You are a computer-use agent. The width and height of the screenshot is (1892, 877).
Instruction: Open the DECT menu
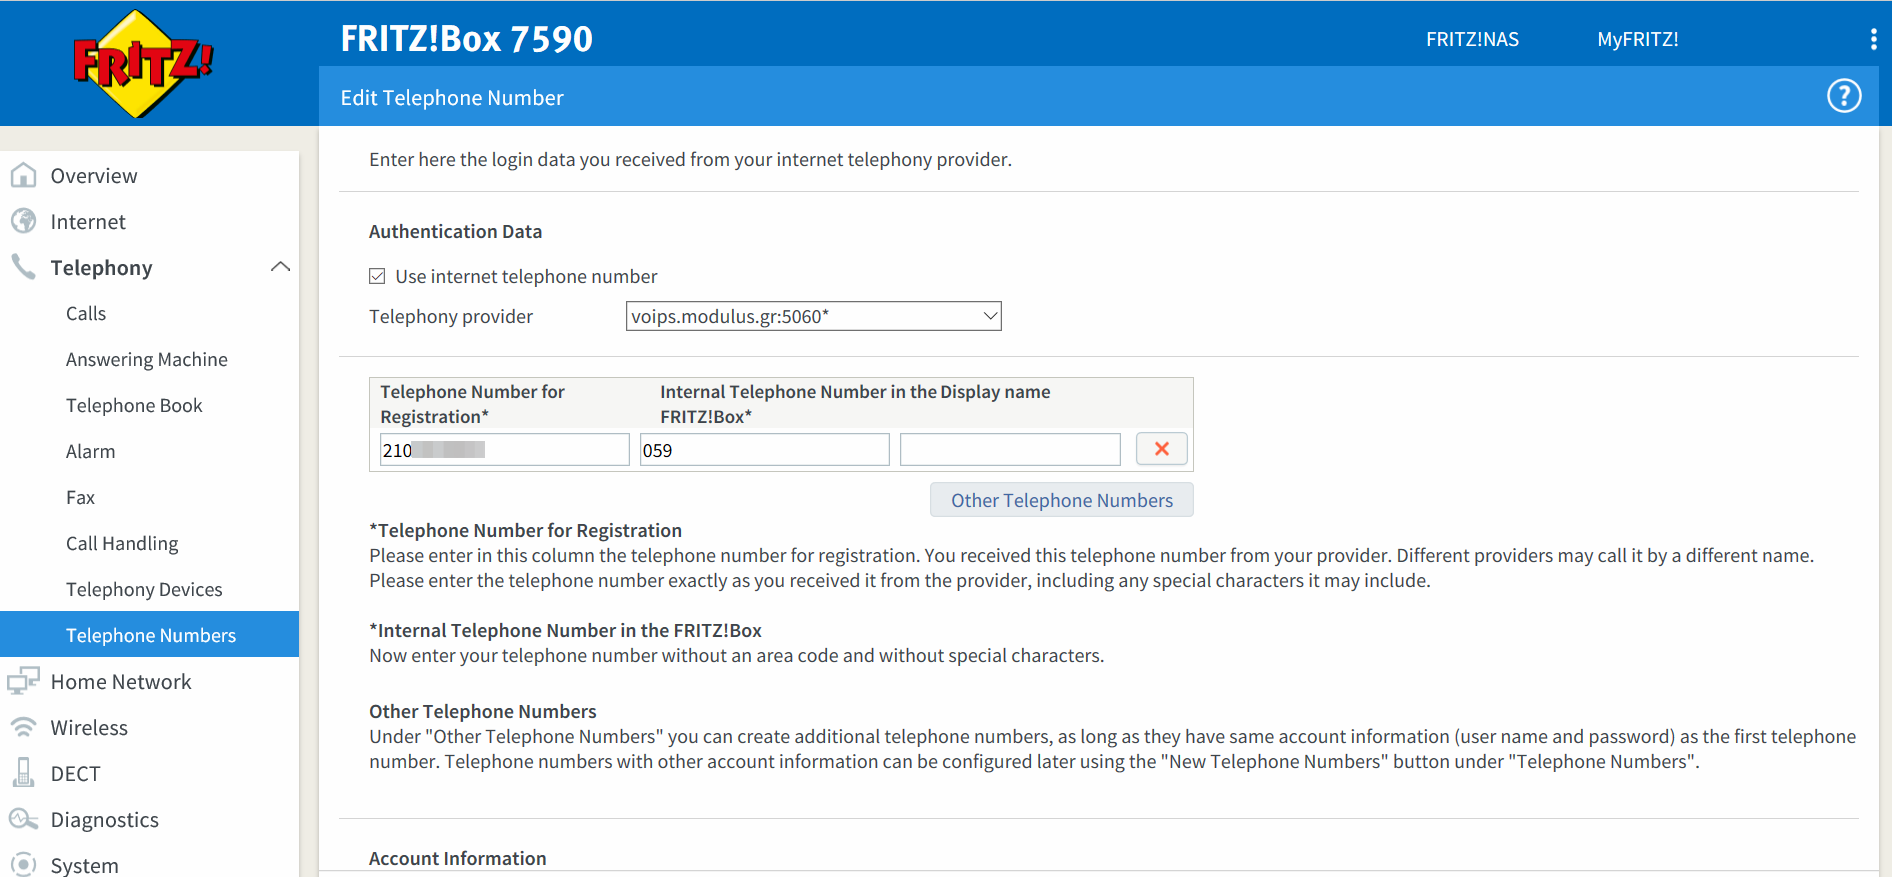coord(75,774)
